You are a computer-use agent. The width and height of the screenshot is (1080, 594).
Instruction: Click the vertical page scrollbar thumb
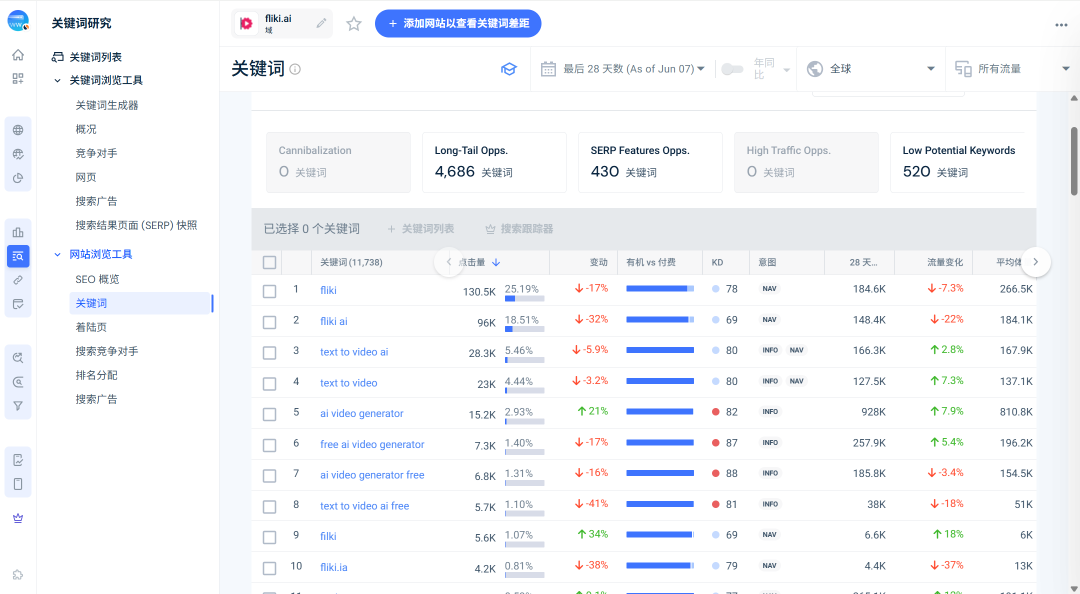(1074, 161)
